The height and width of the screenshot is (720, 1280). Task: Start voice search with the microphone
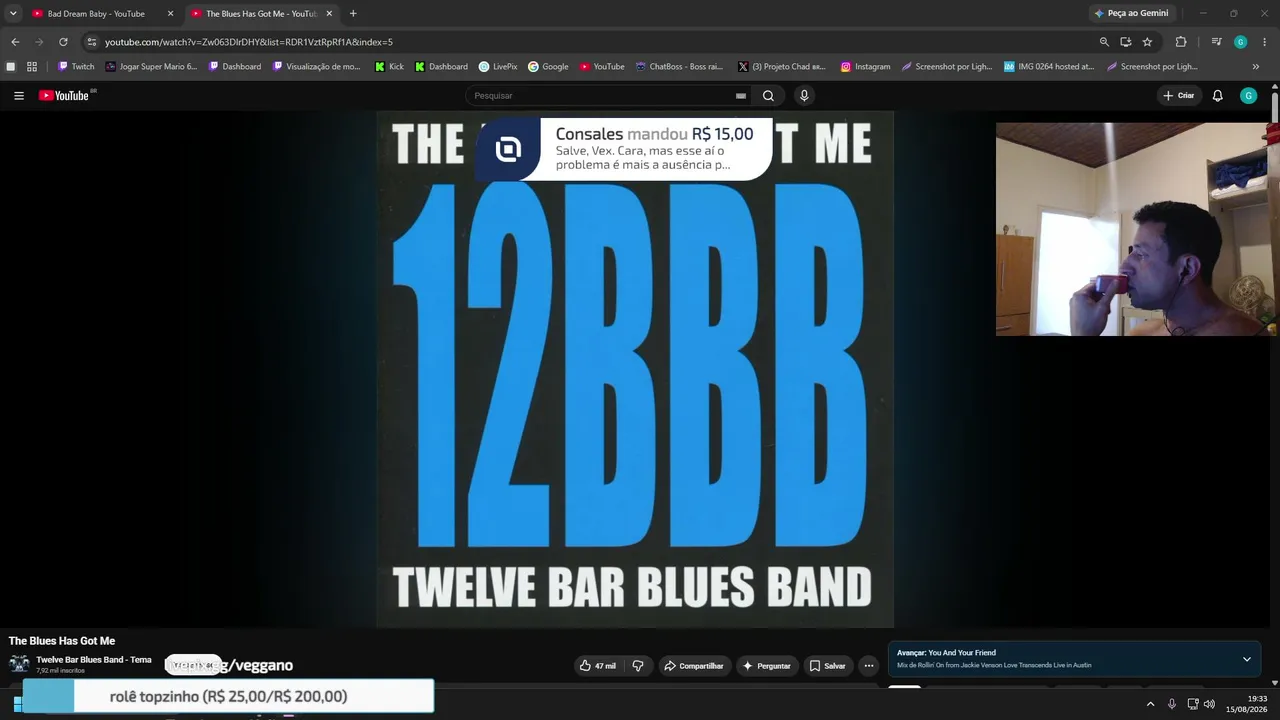click(x=804, y=96)
